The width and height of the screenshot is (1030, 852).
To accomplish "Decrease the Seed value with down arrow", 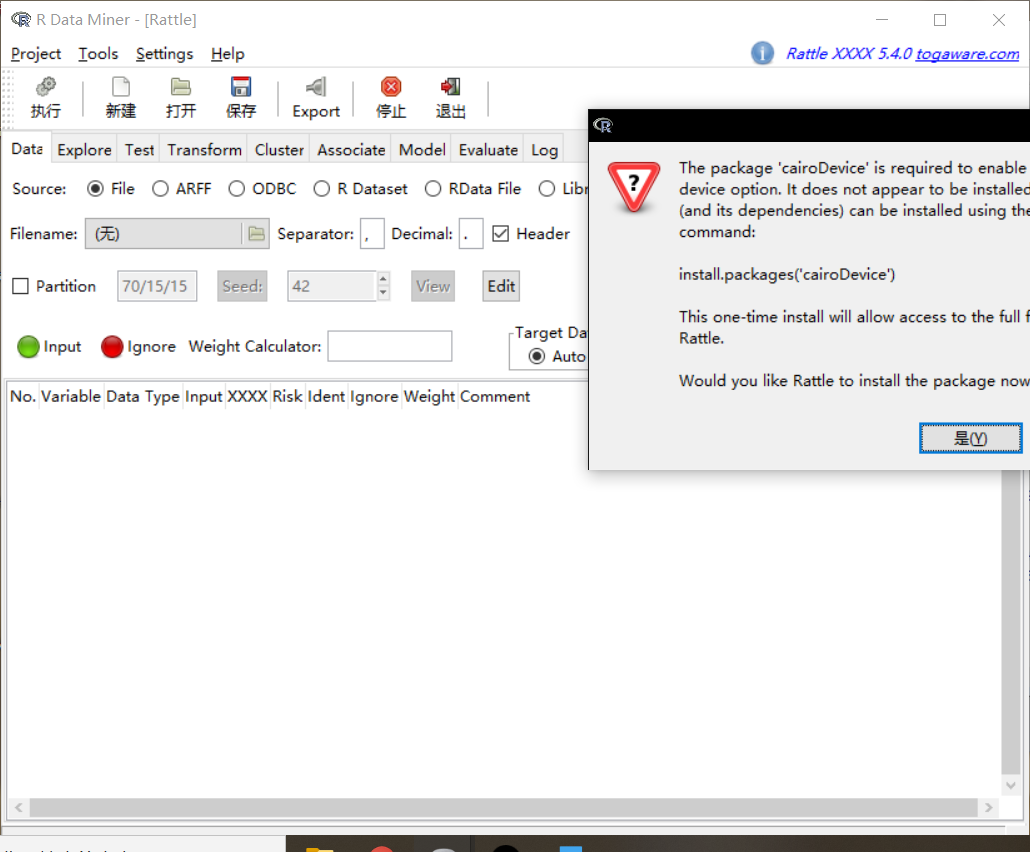I will 384,294.
